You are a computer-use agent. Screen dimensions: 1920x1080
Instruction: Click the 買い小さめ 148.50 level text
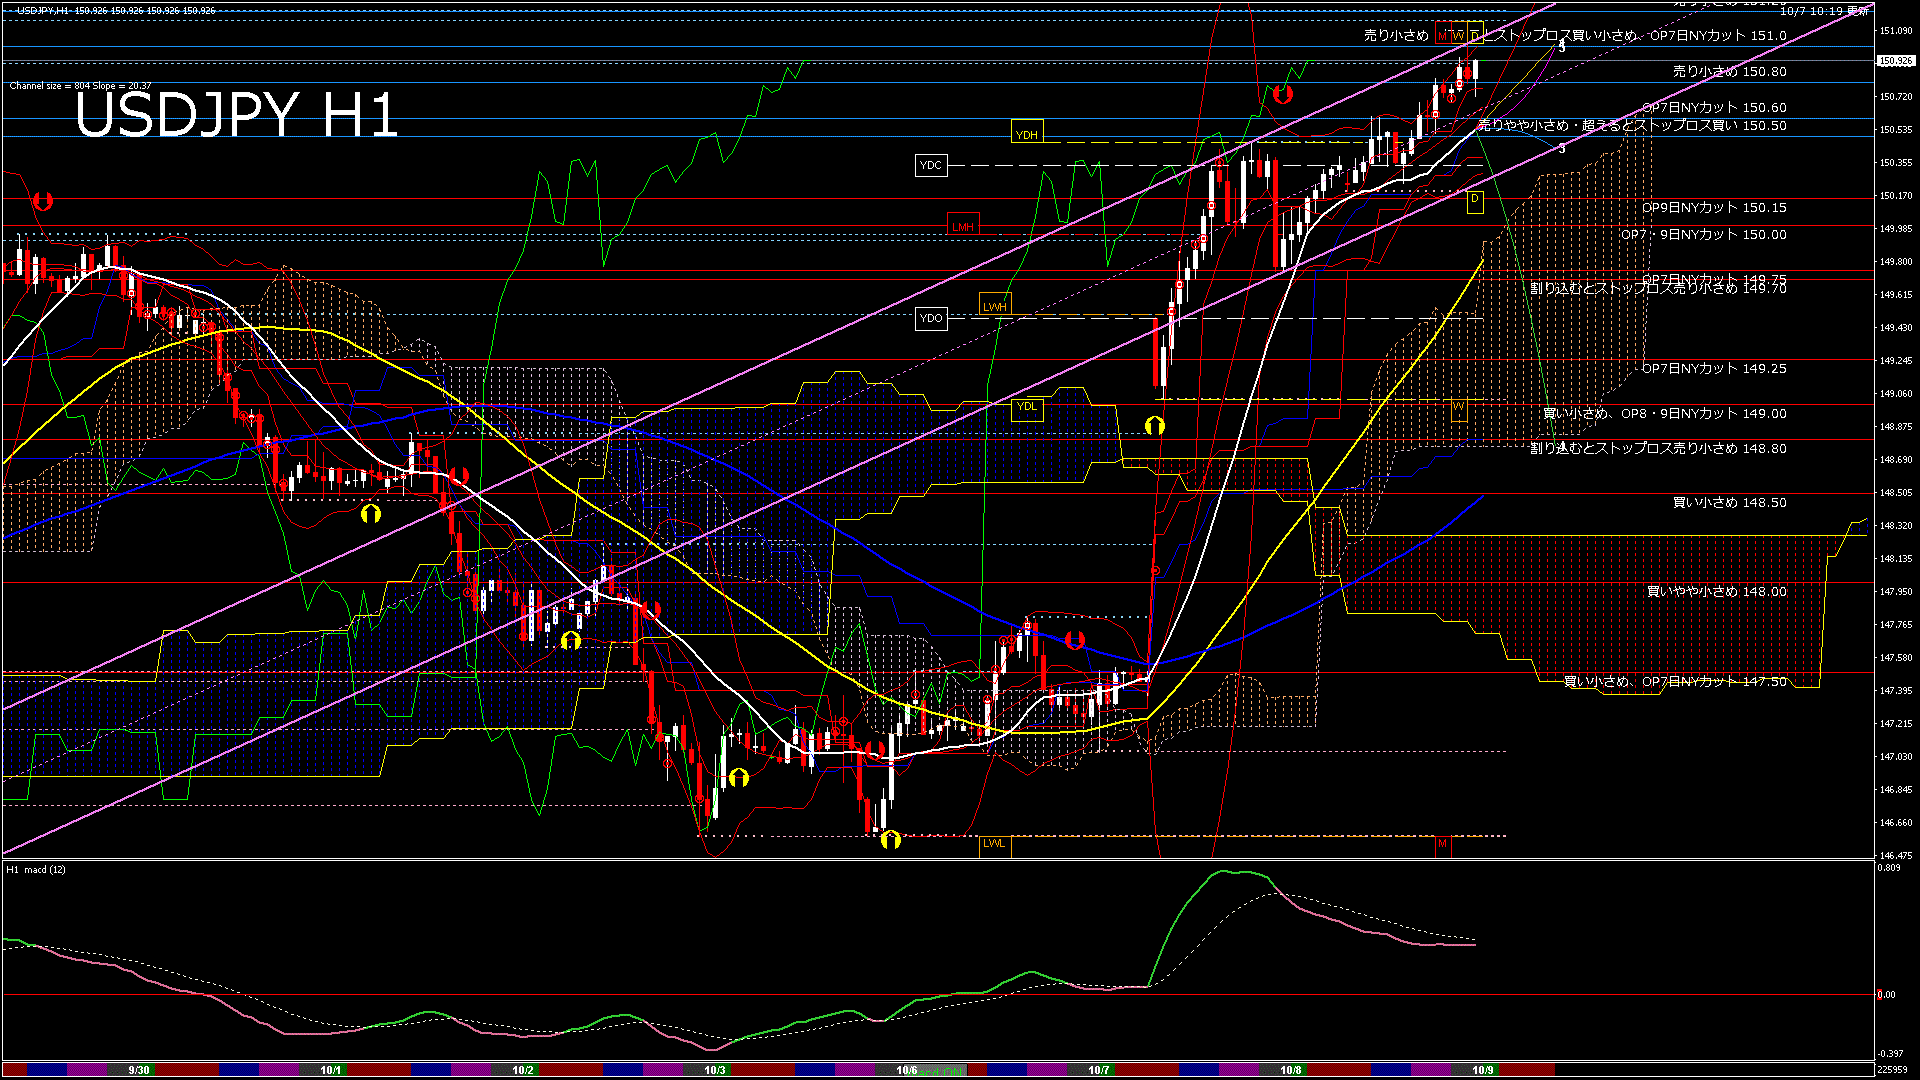click(1729, 503)
